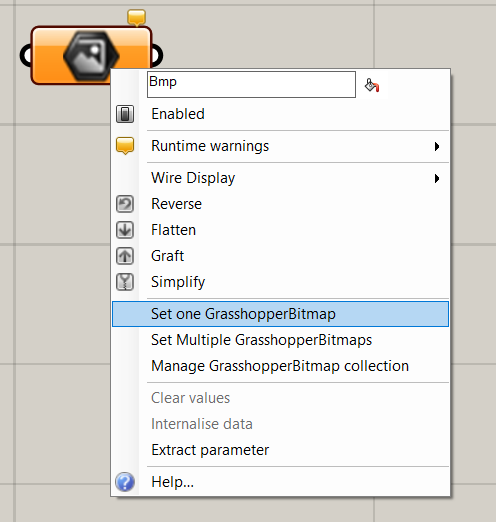The width and height of the screenshot is (496, 522).
Task: Click the Bmp name text field
Action: tap(251, 84)
